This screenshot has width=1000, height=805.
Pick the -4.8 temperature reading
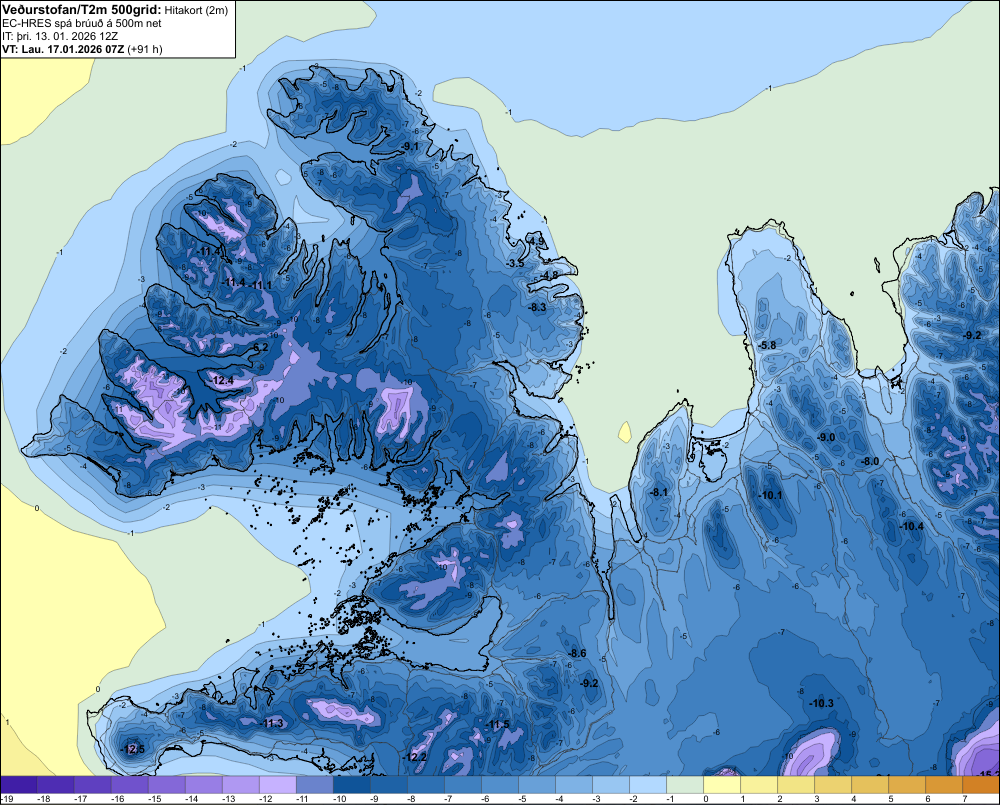550,275
